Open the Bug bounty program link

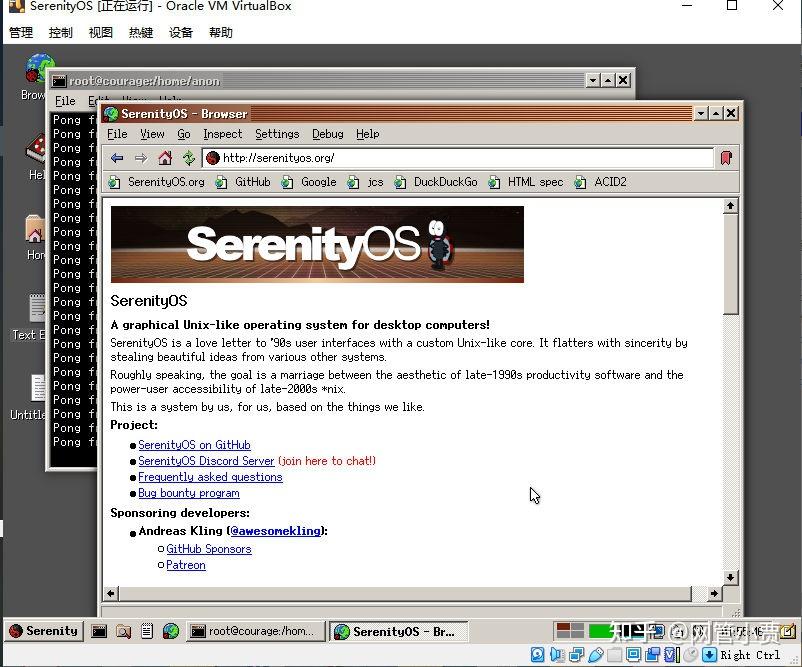(189, 493)
